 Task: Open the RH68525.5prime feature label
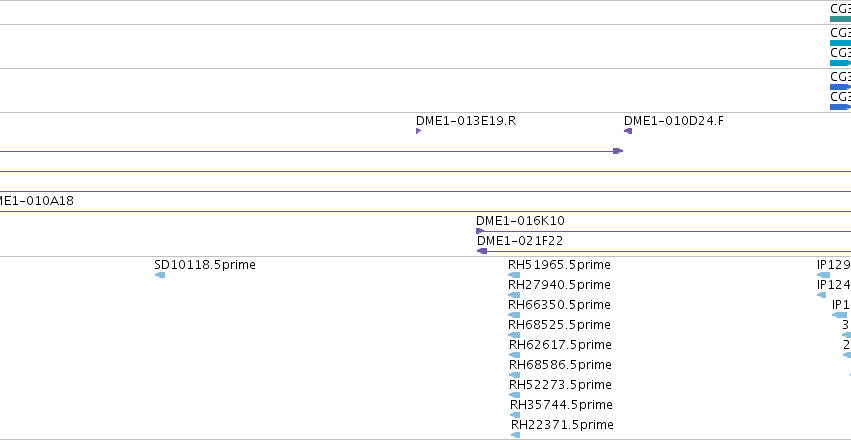coord(559,324)
